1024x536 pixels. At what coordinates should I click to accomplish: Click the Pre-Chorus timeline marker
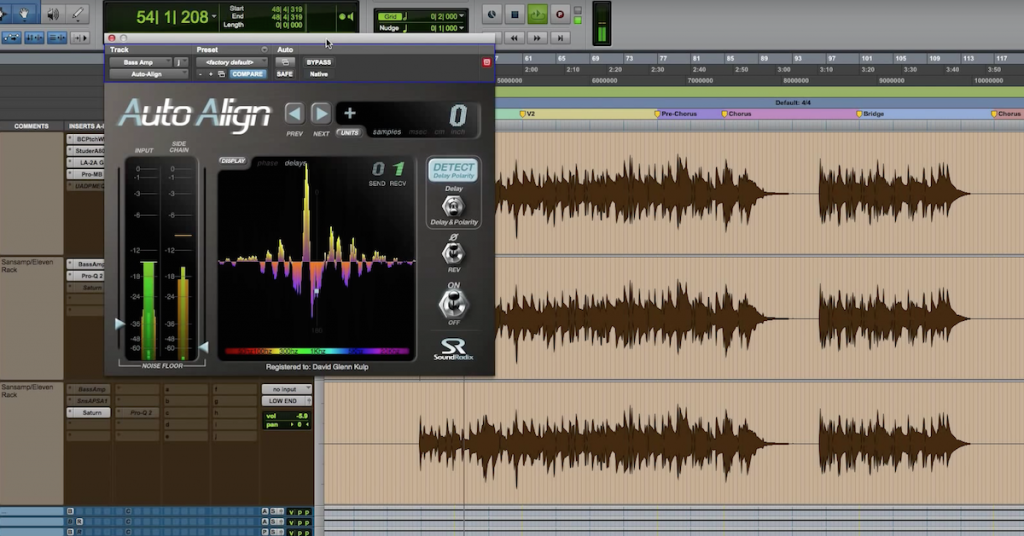(x=675, y=114)
